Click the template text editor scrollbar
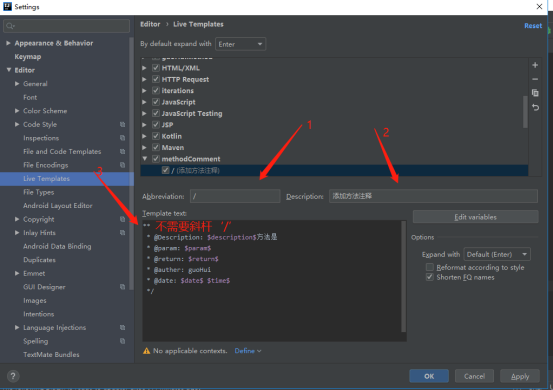 403,277
